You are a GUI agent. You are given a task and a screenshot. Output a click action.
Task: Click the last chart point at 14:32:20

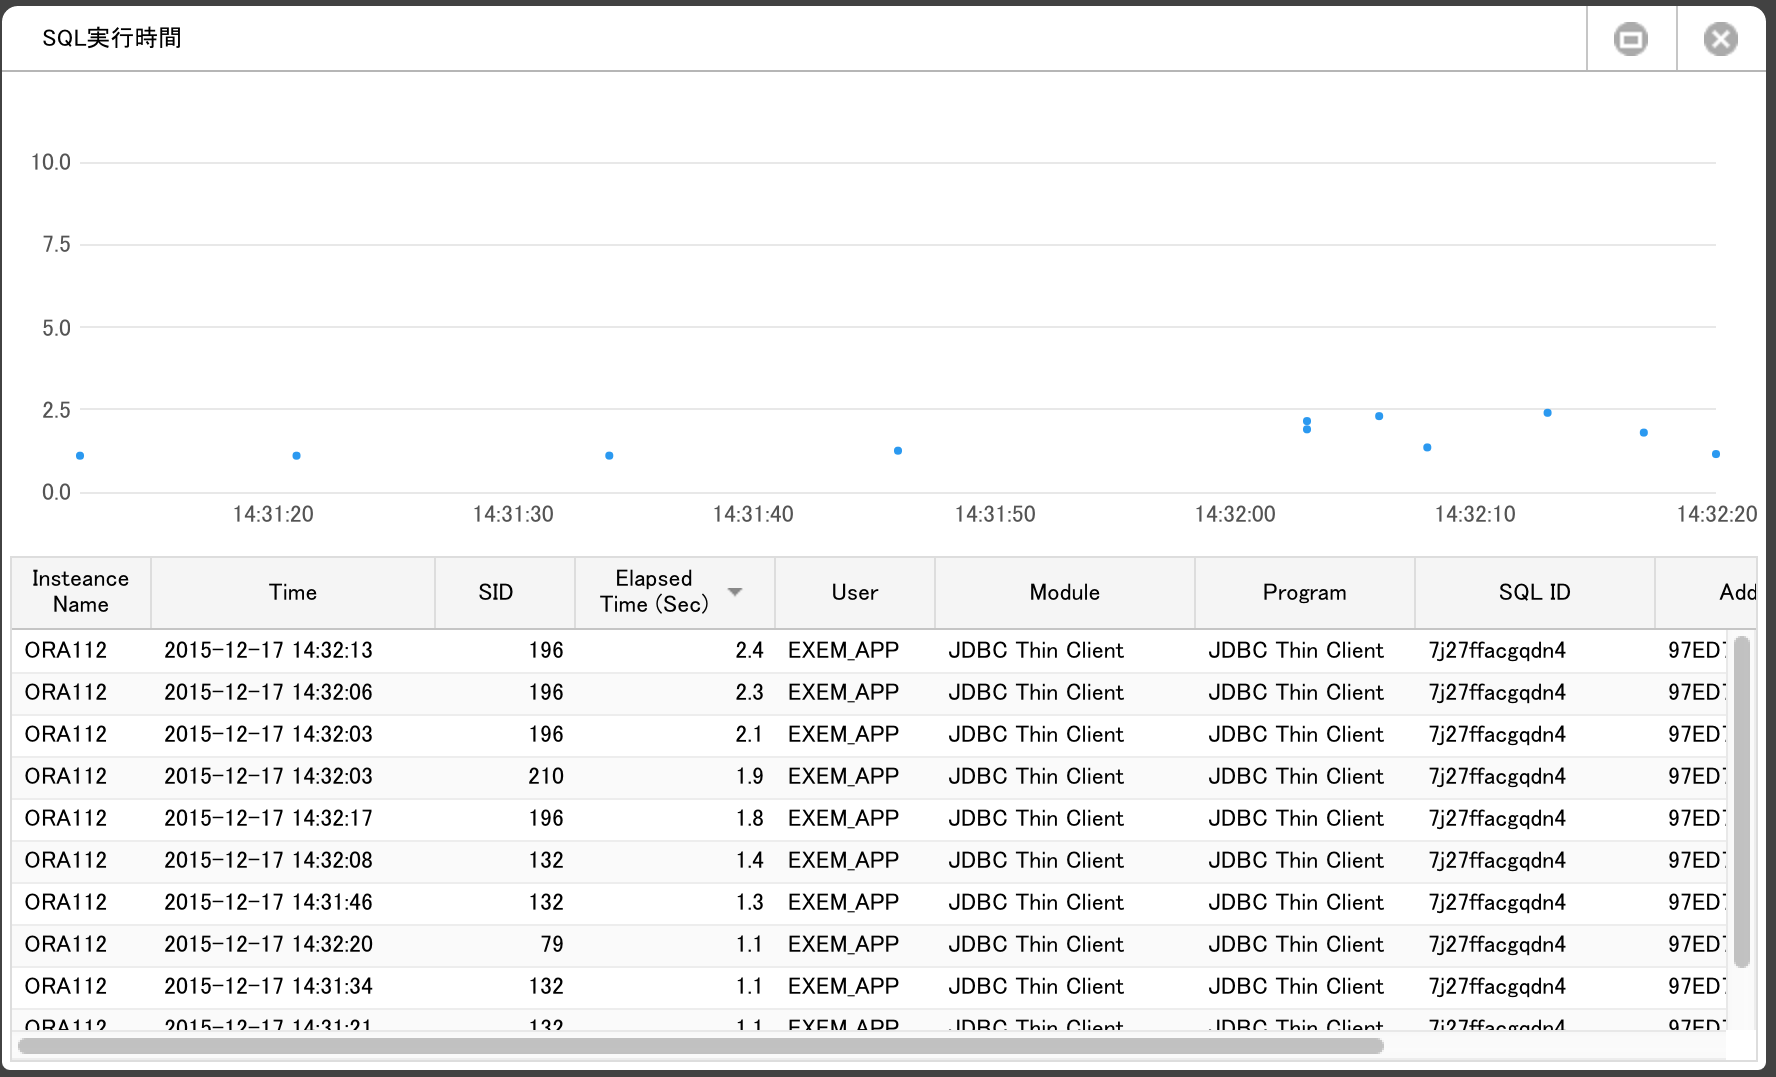point(1716,454)
